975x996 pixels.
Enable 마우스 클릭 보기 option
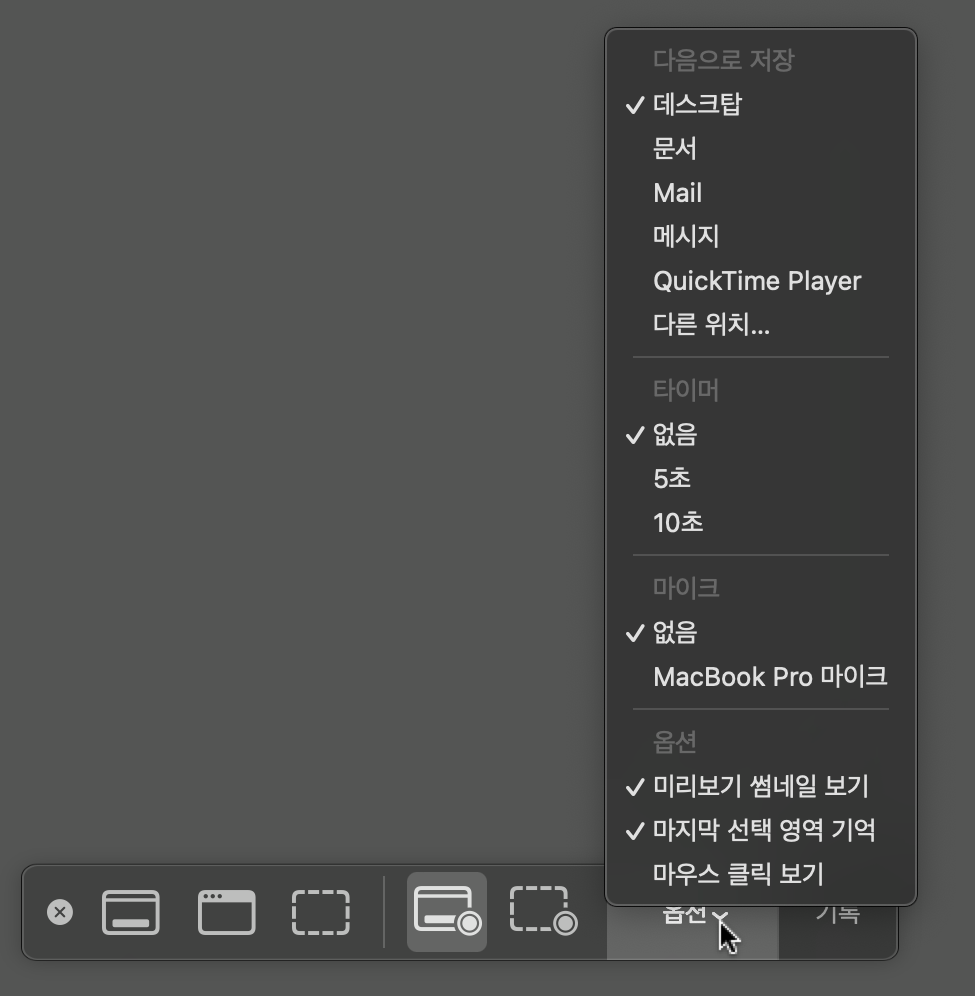pyautogui.click(x=761, y=875)
